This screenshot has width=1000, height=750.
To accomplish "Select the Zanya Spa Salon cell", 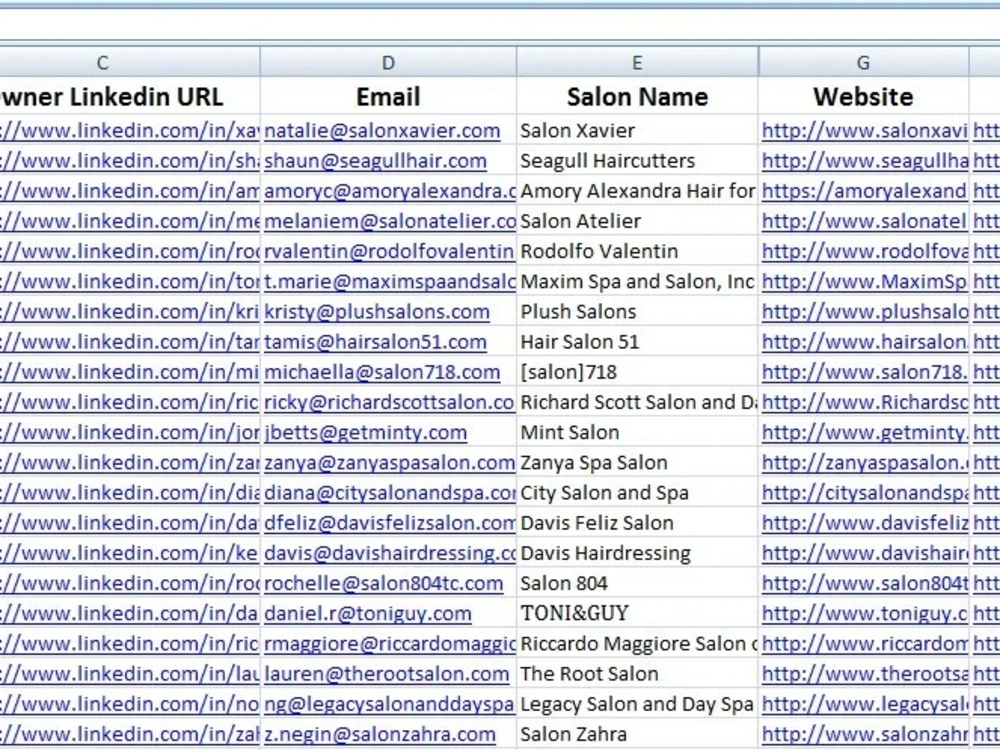I will [x=637, y=462].
